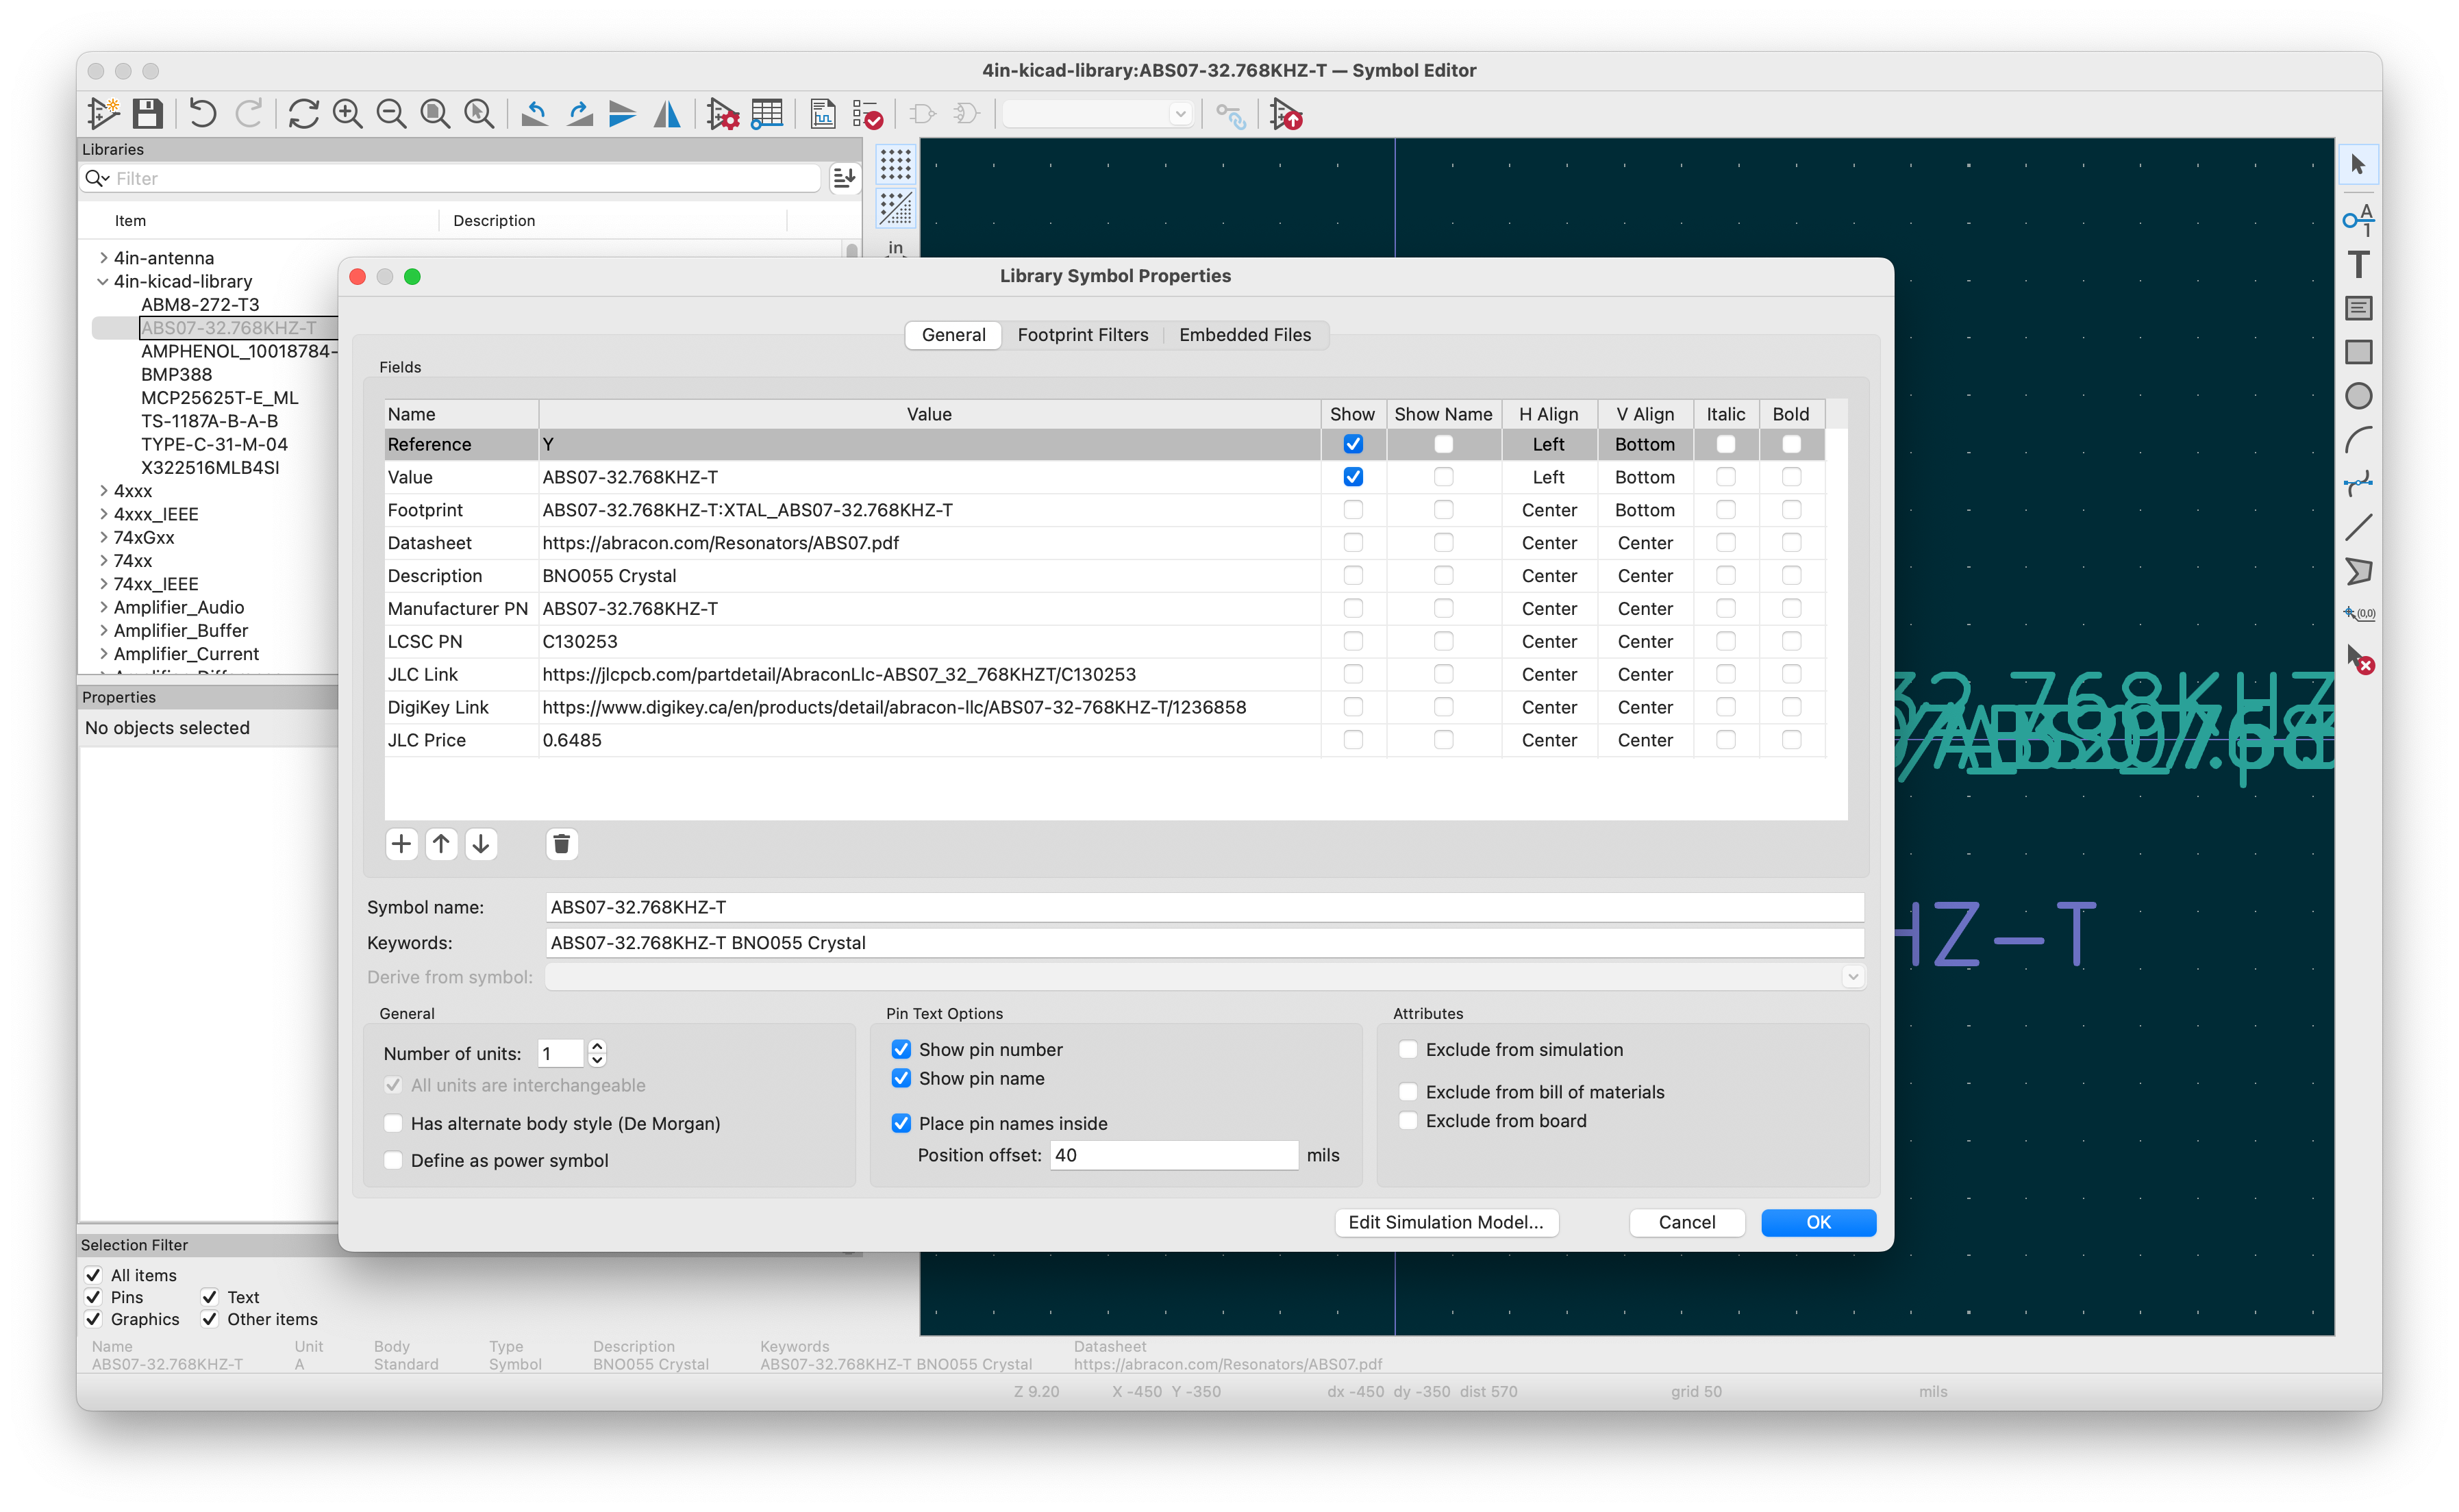The image size is (2459, 1512).
Task: Click the Add field plus button
Action: click(x=401, y=844)
